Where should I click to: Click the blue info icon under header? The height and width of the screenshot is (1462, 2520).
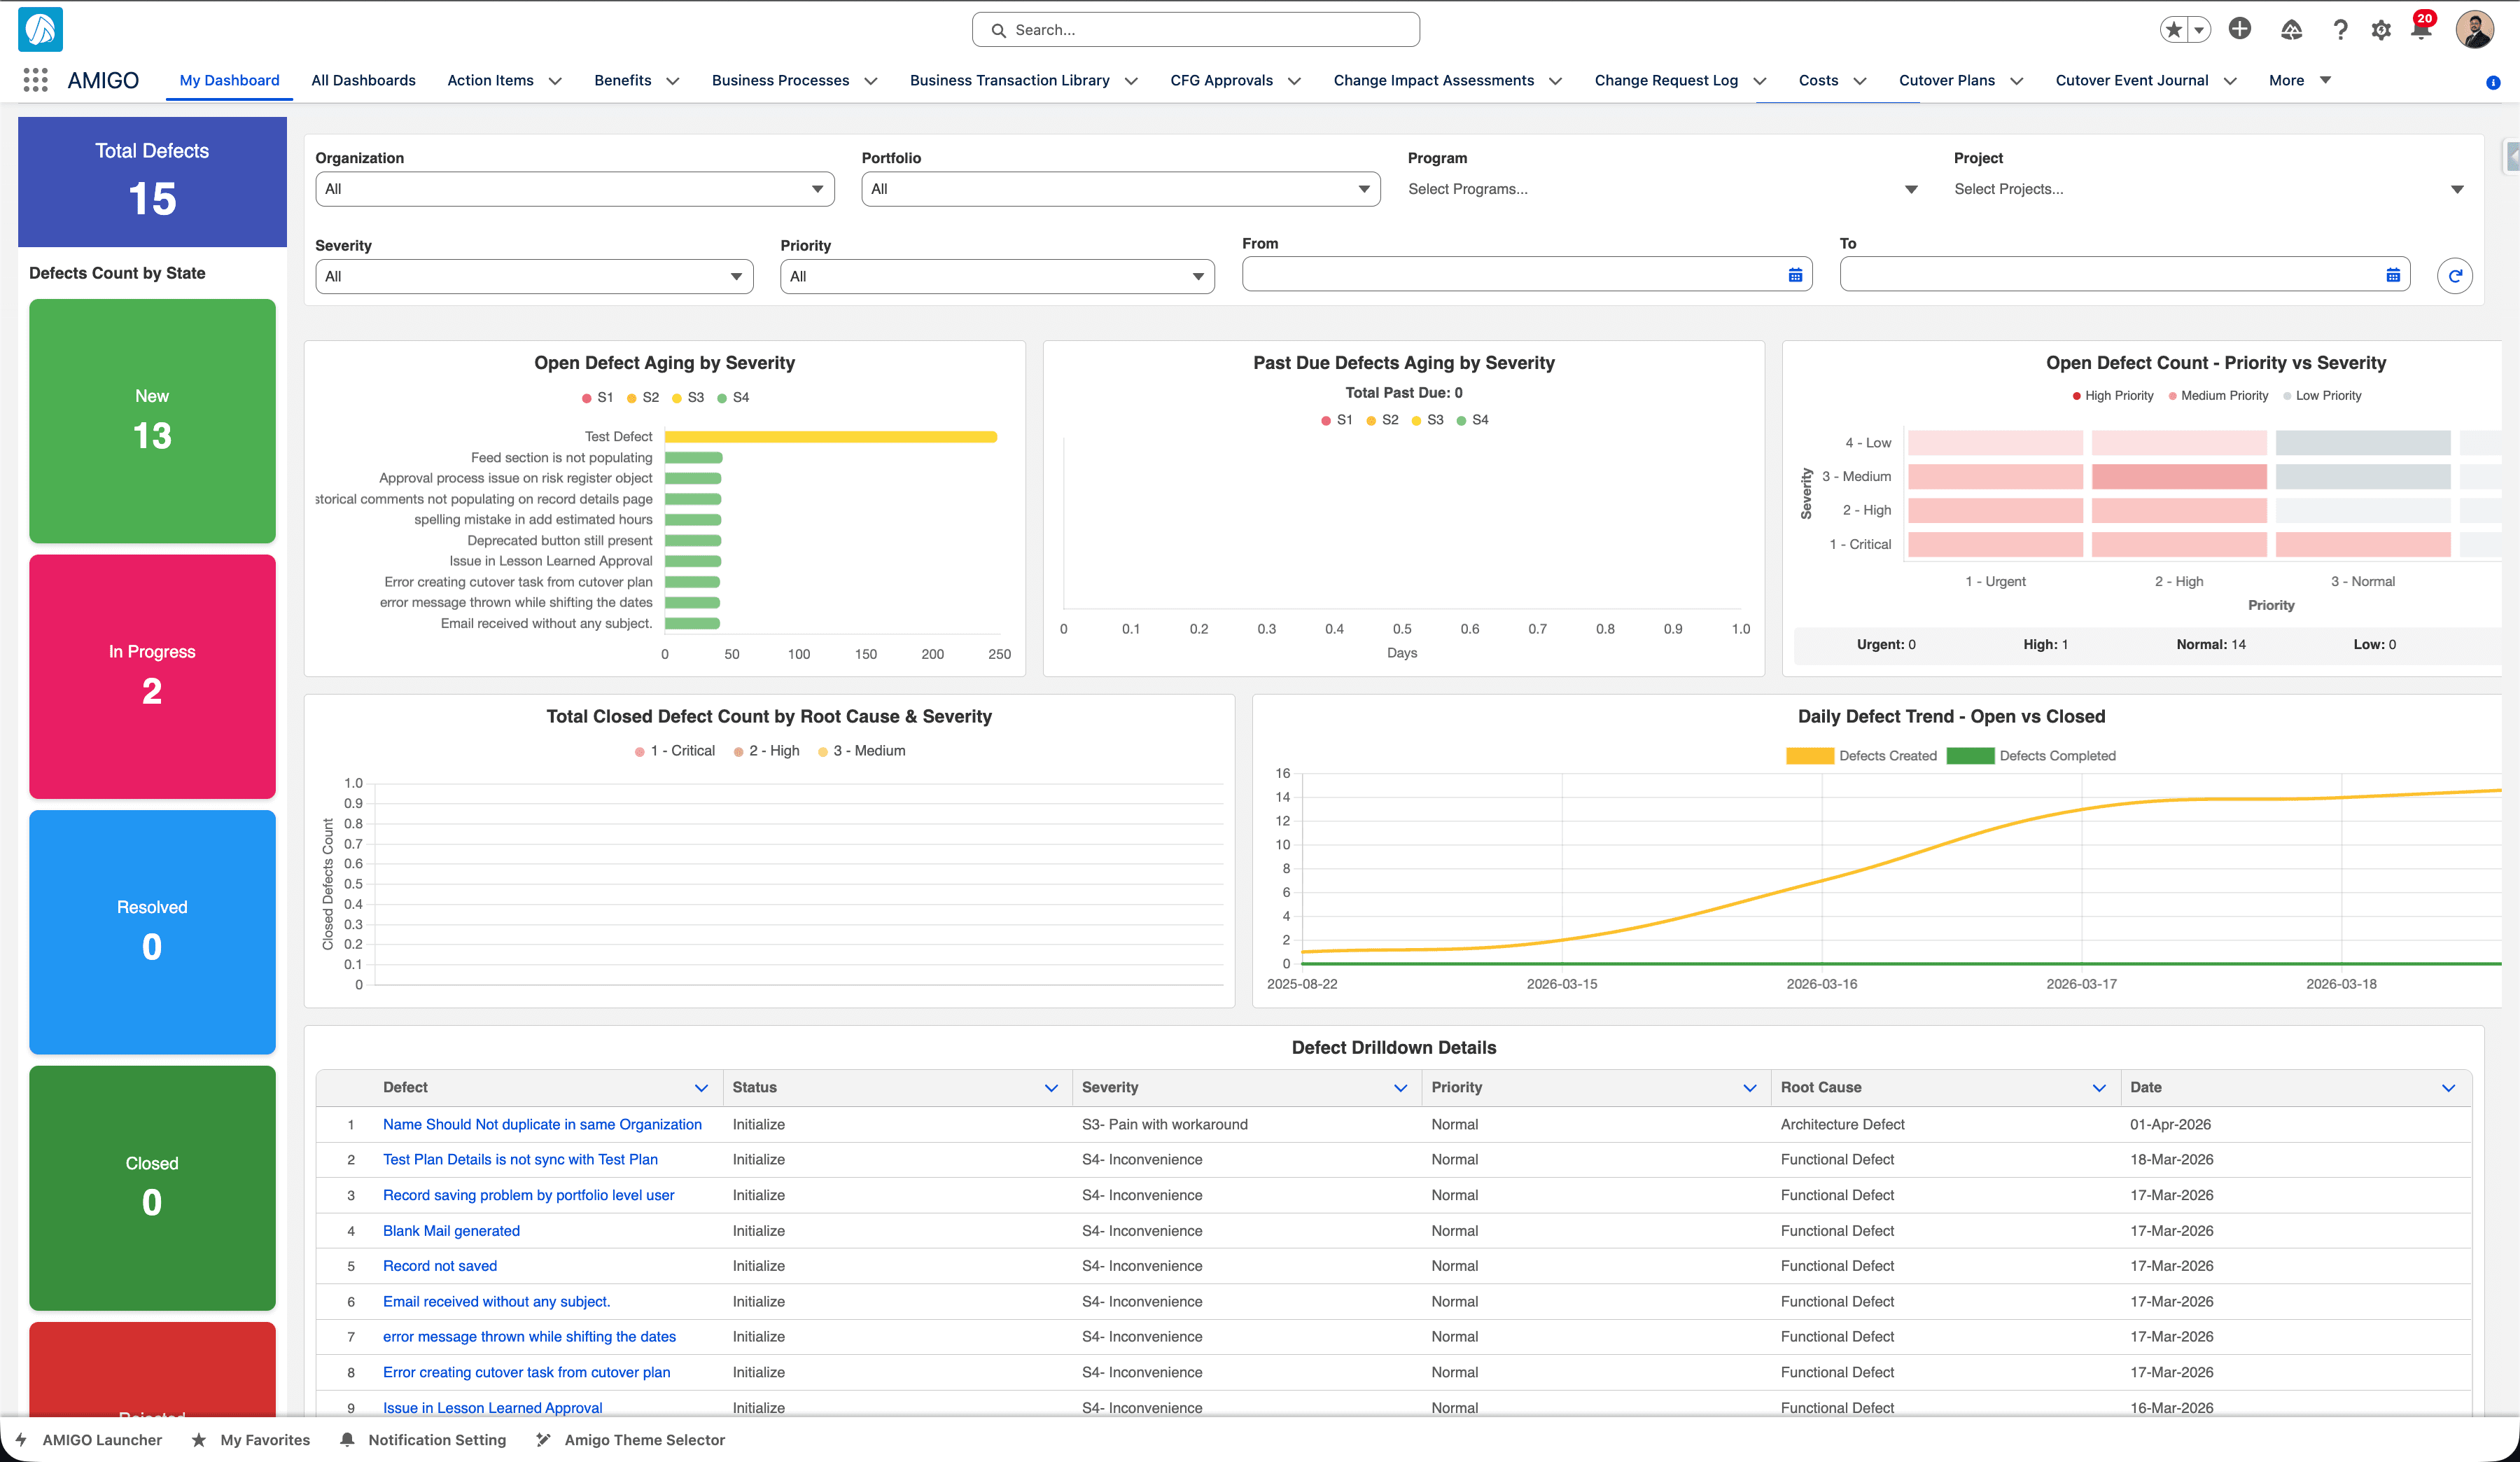[2493, 83]
